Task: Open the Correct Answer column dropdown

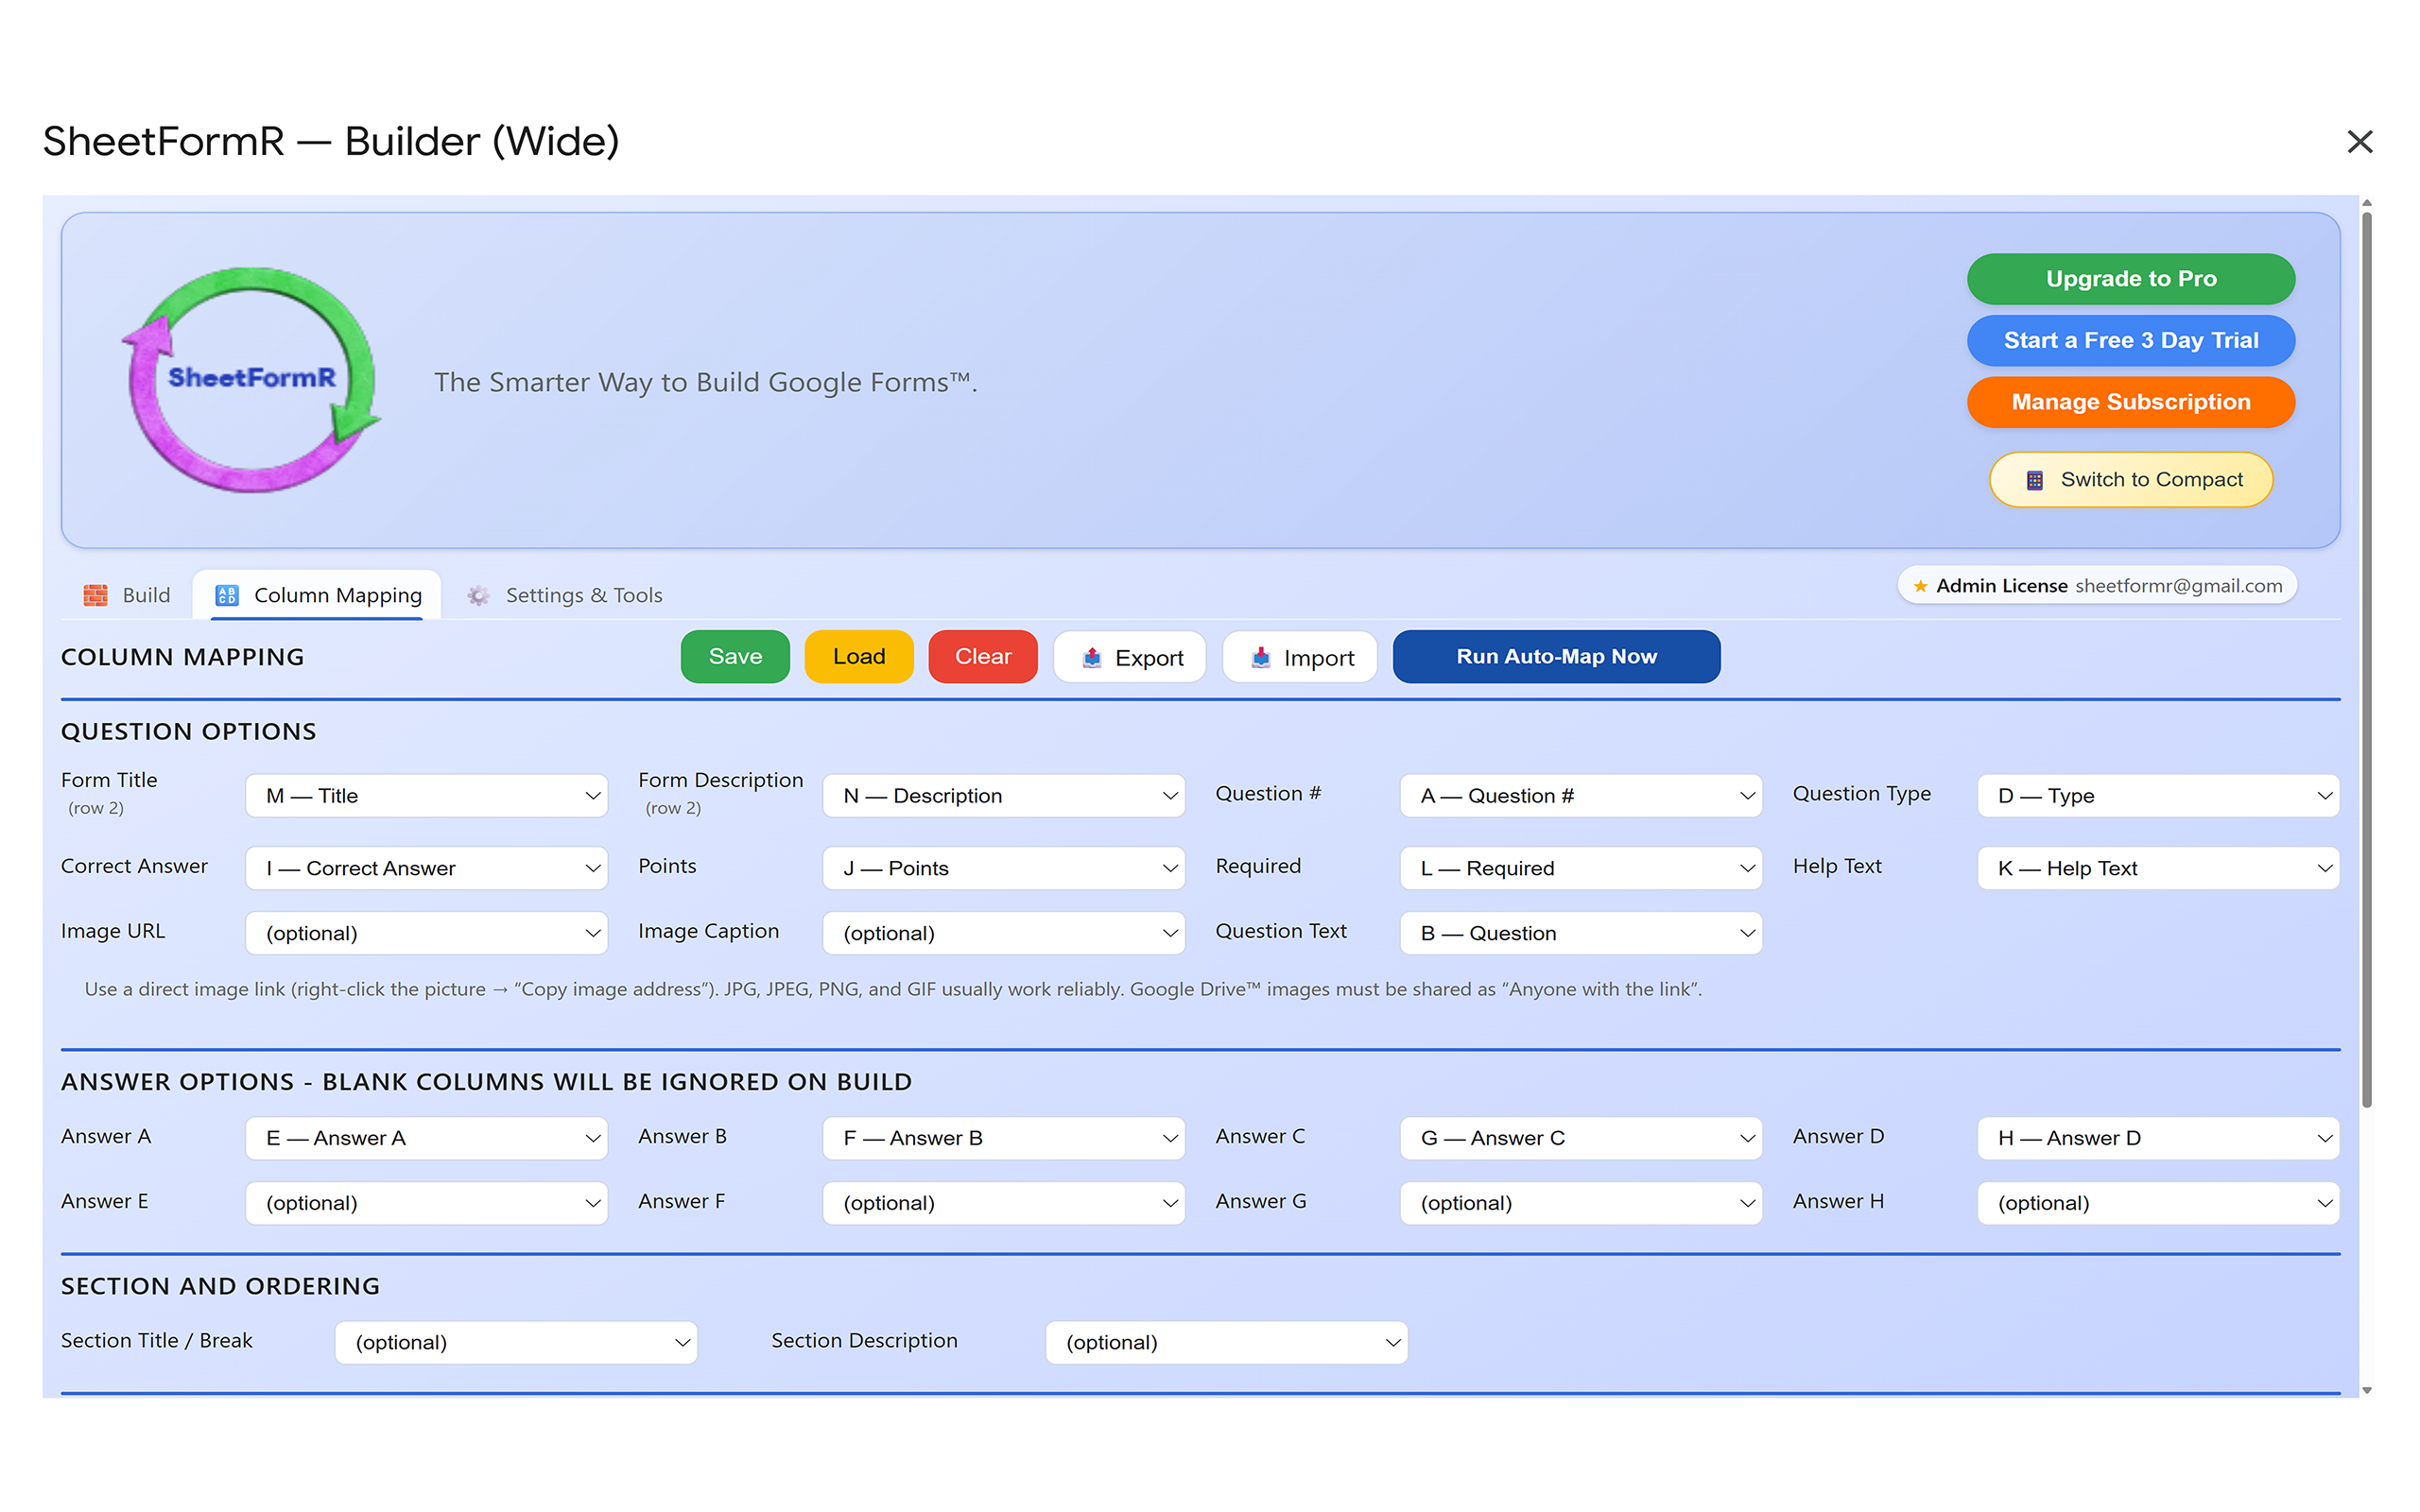Action: [x=426, y=867]
